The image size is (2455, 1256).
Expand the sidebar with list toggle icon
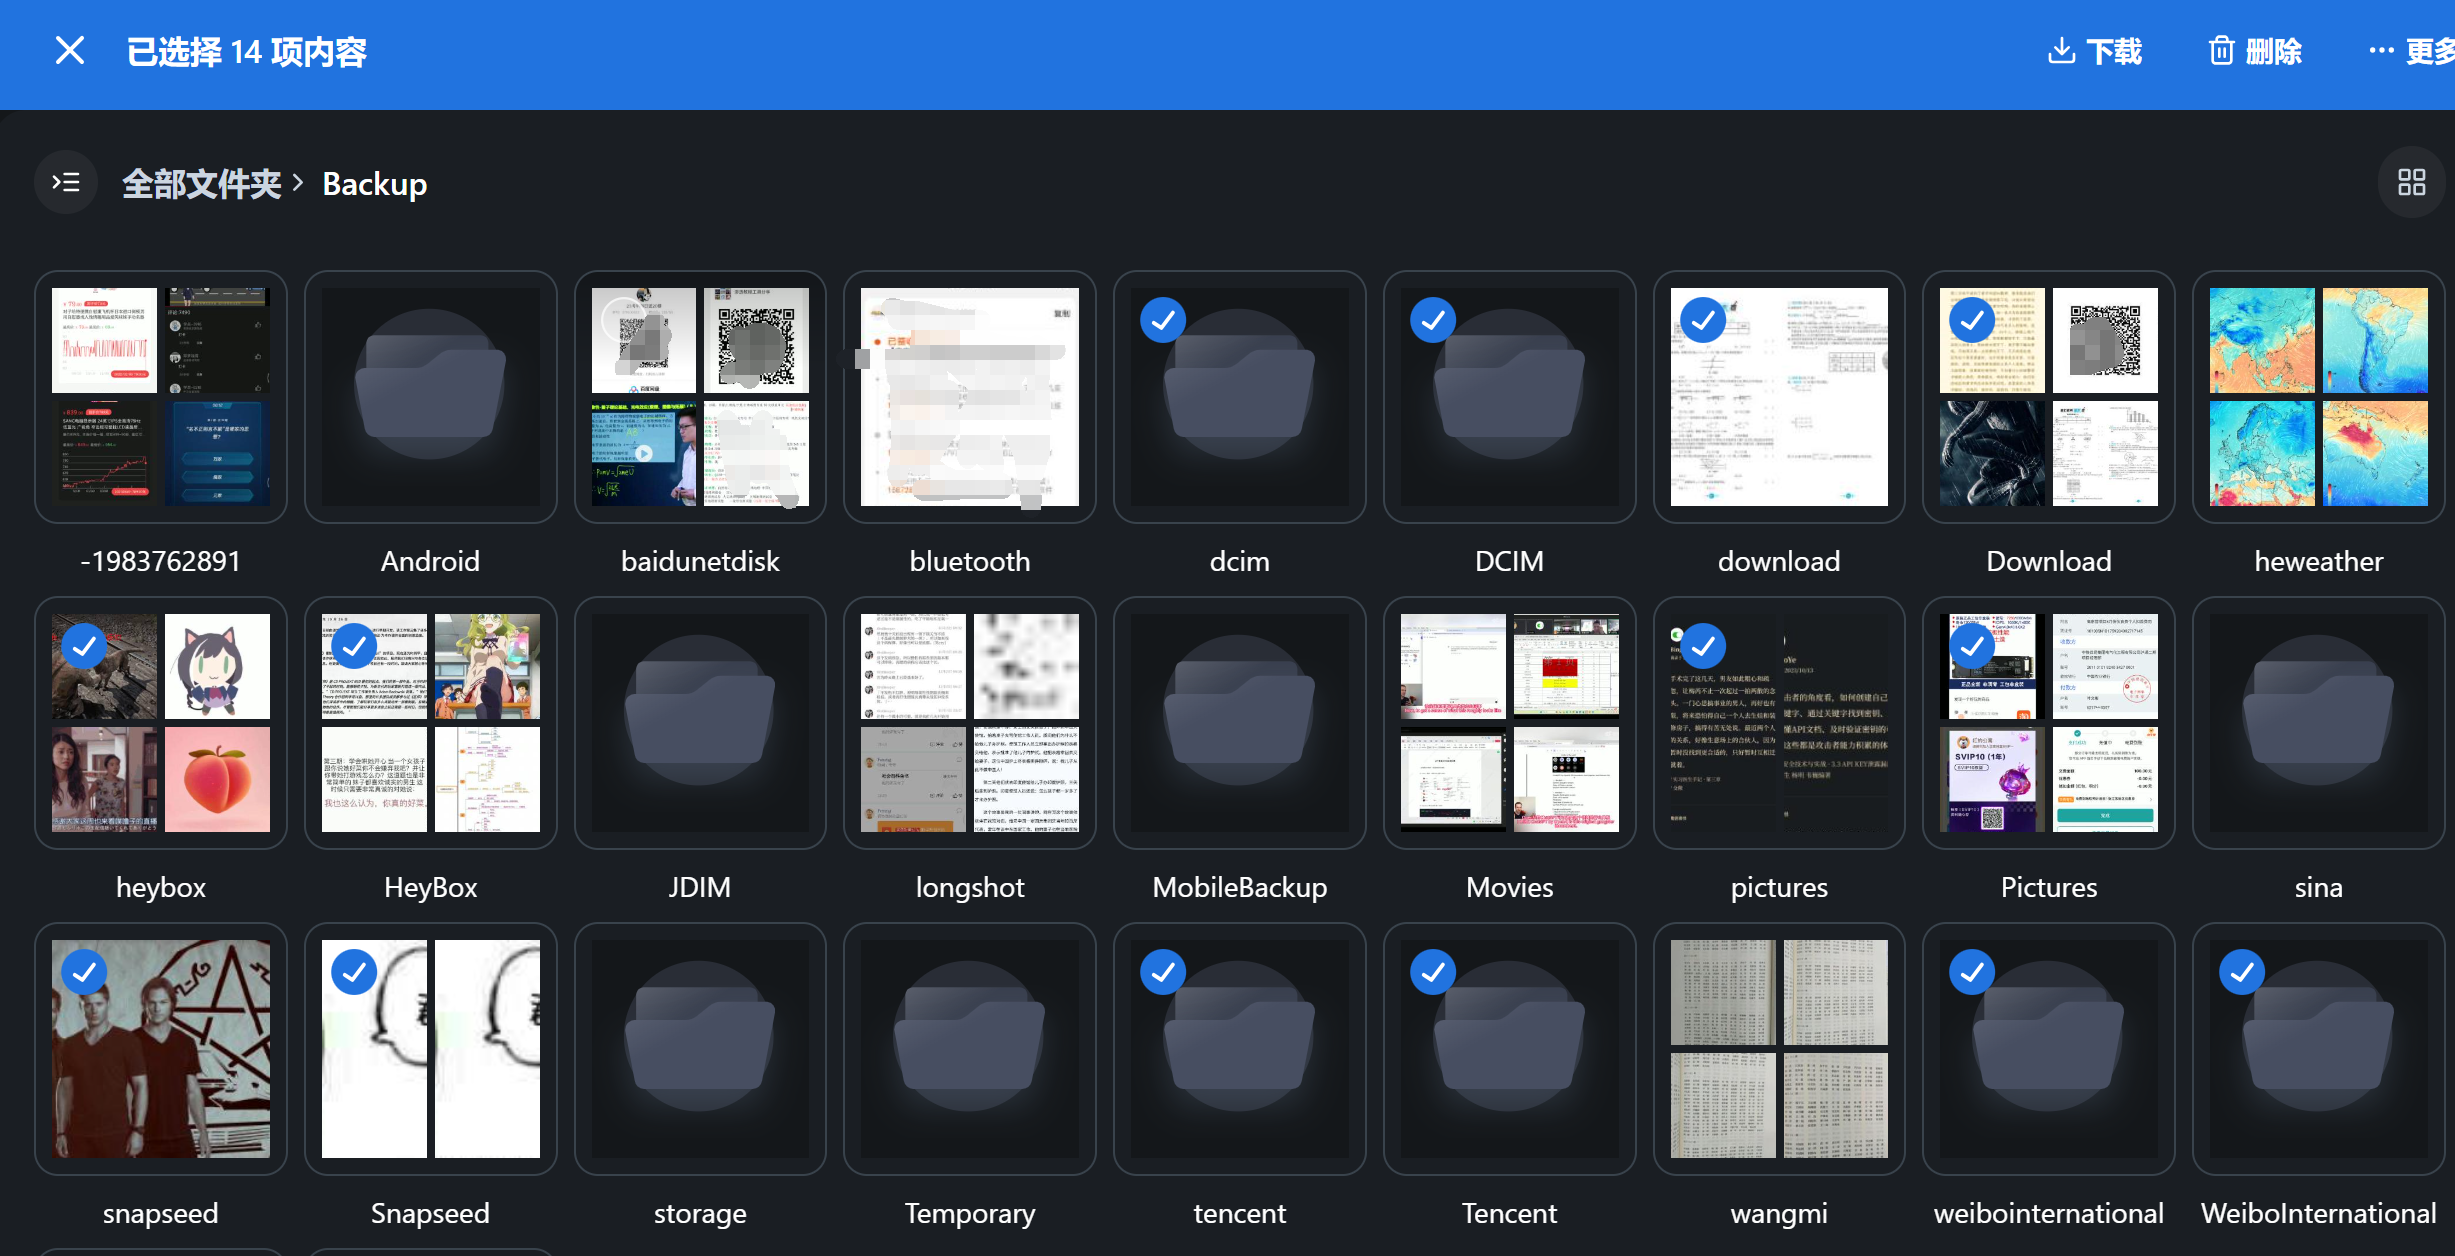(66, 182)
